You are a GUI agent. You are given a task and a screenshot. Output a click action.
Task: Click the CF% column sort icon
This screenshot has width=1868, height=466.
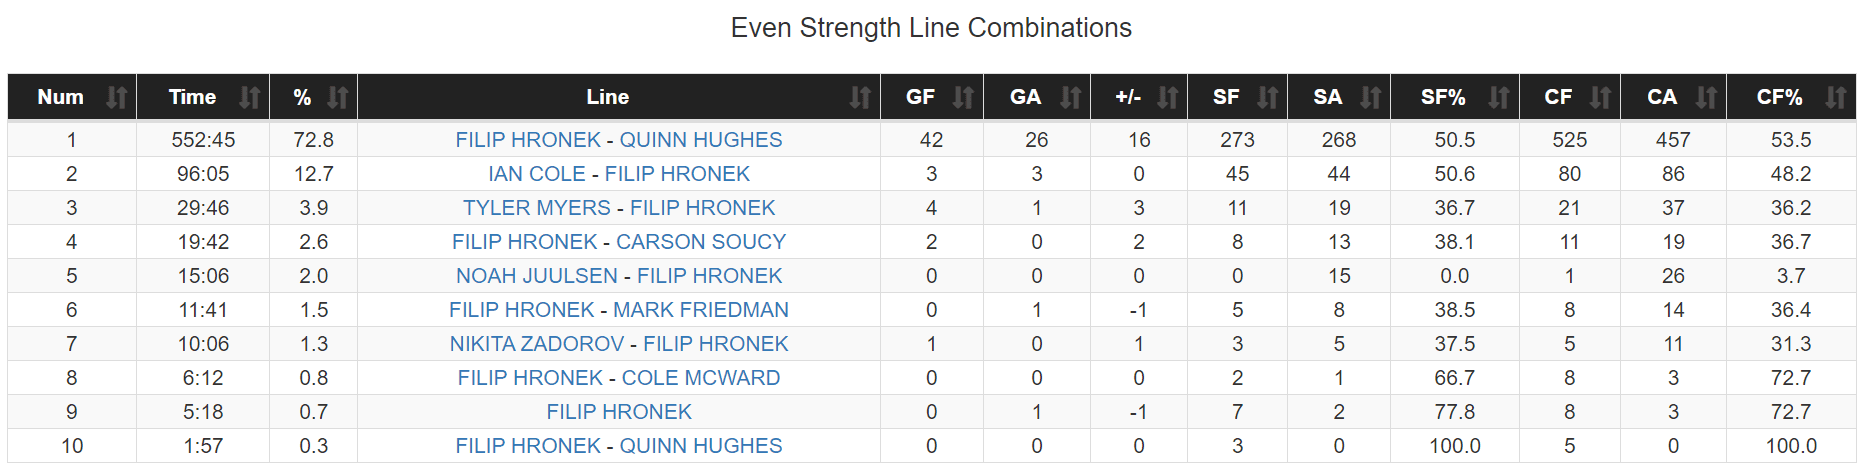1835,97
